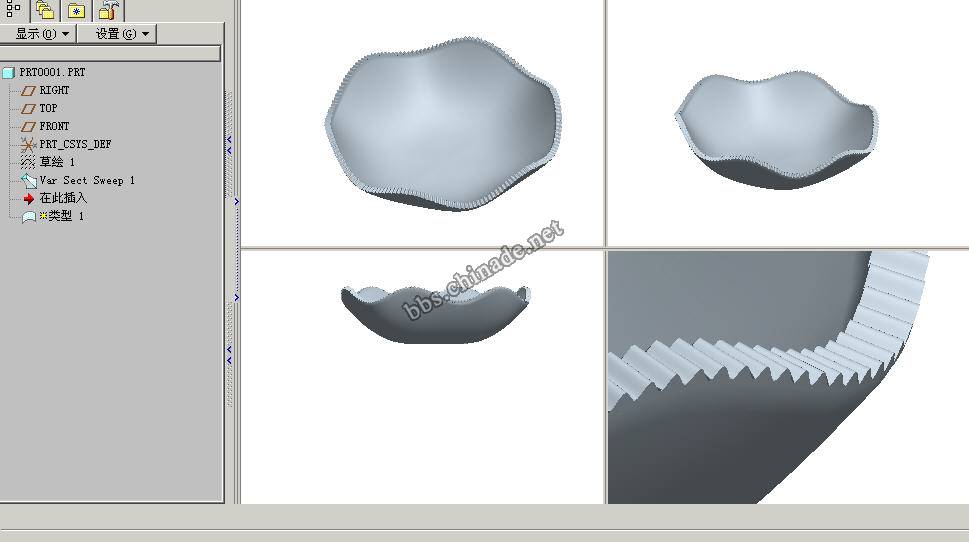Select the 草绘 1 sketch icon

(x=28, y=162)
